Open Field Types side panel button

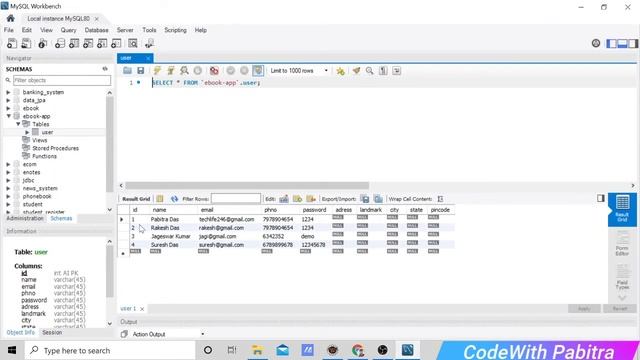tap(622, 278)
